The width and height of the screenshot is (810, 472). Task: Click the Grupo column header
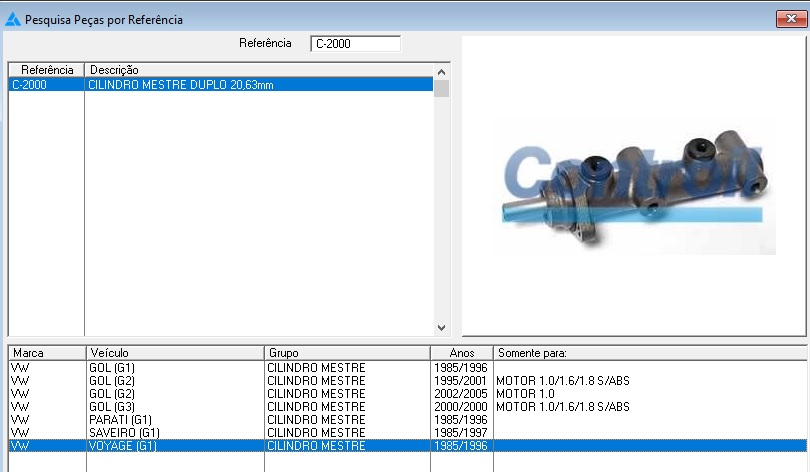tap(347, 353)
